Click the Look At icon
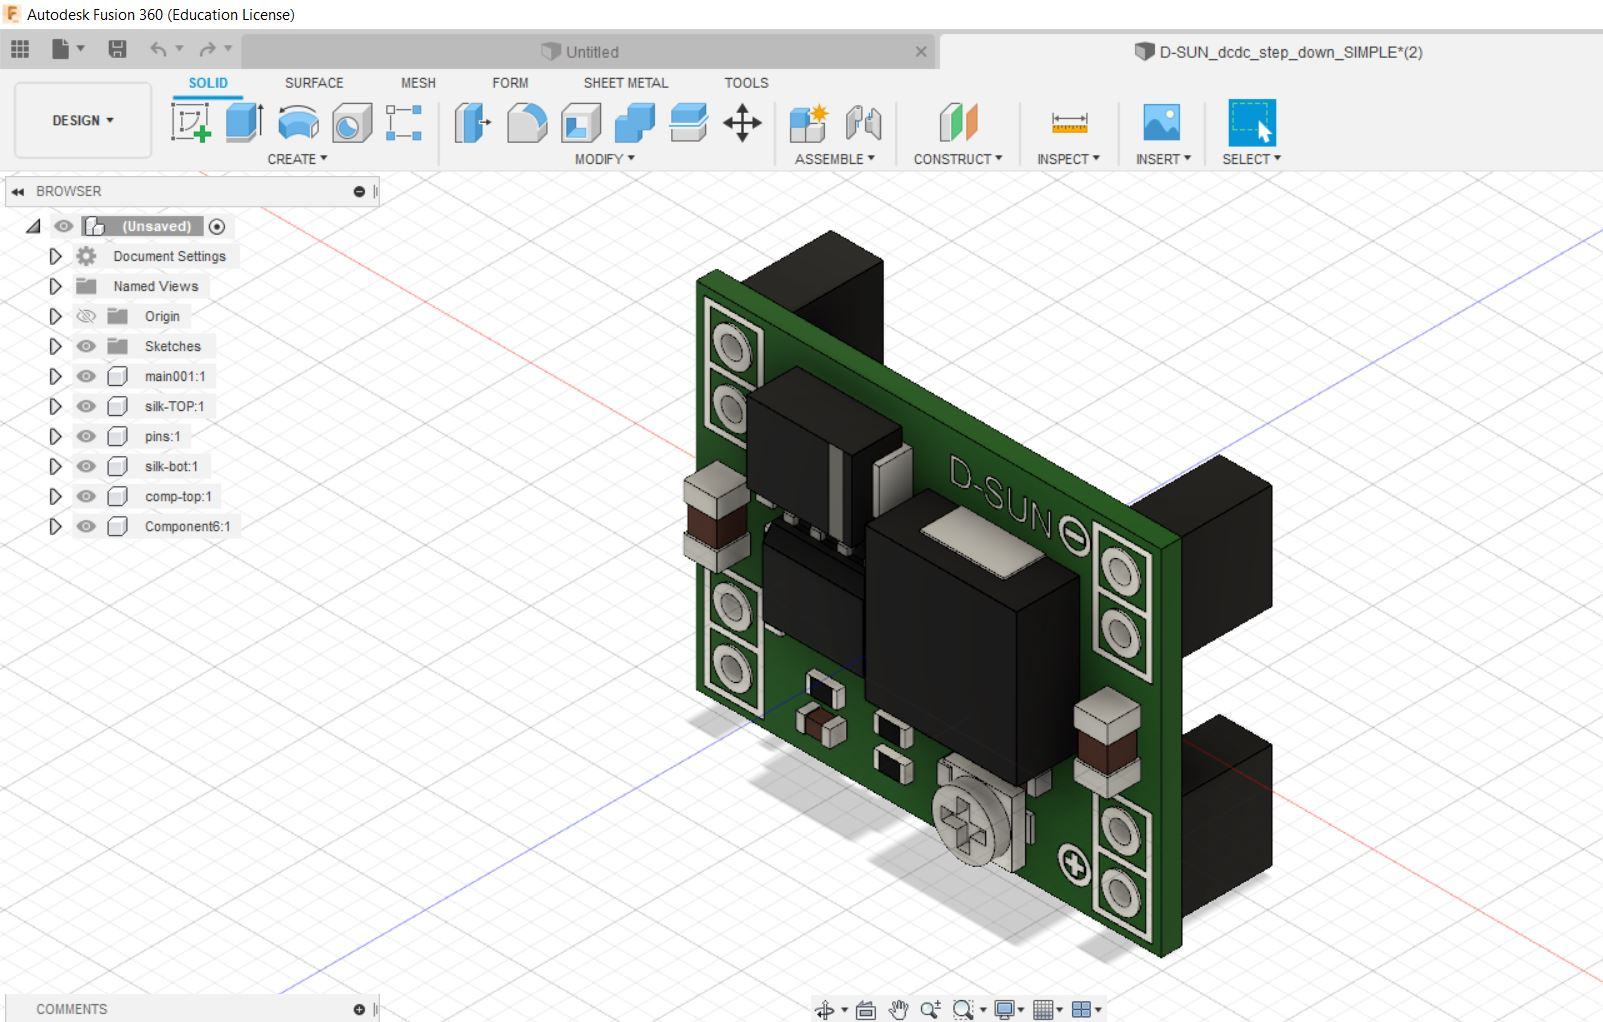 [866, 1010]
